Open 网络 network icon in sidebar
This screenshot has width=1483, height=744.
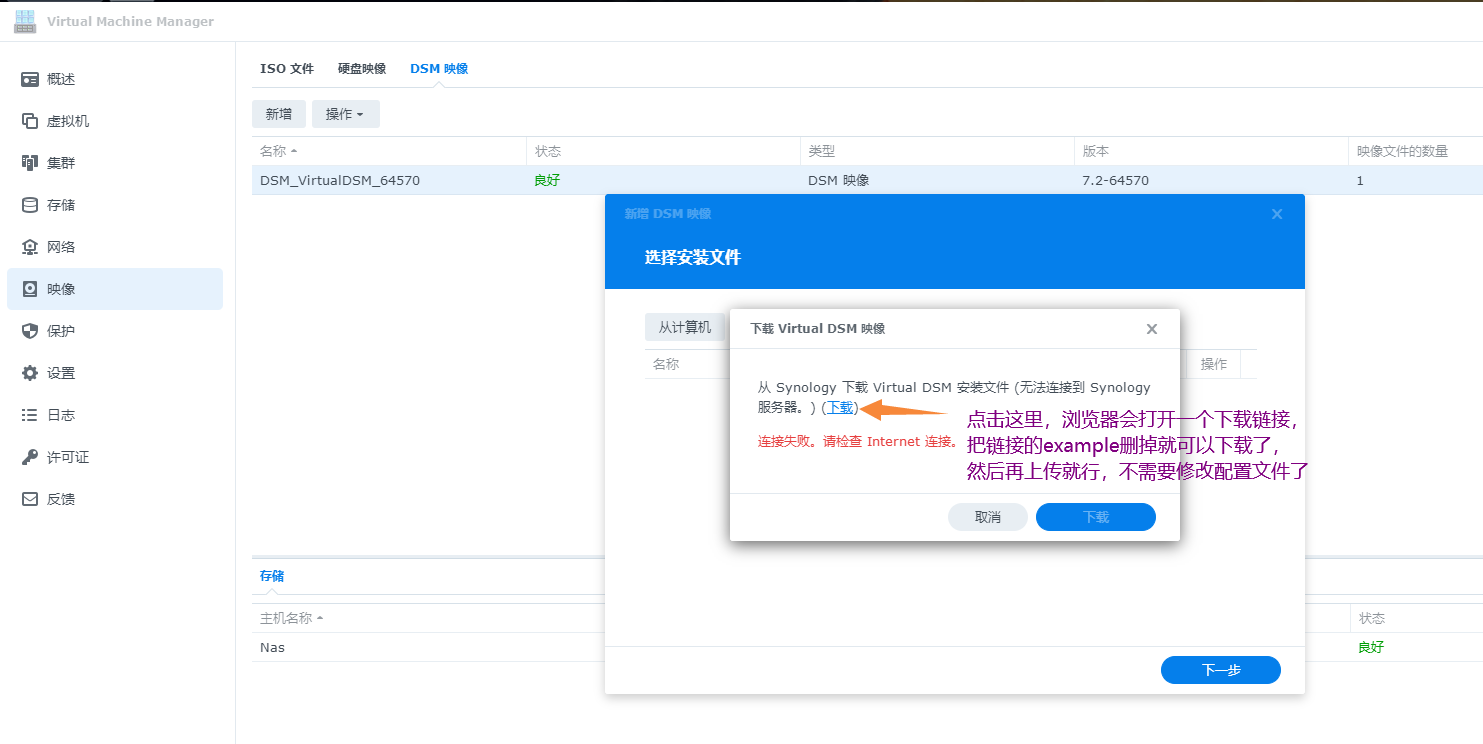(30, 247)
